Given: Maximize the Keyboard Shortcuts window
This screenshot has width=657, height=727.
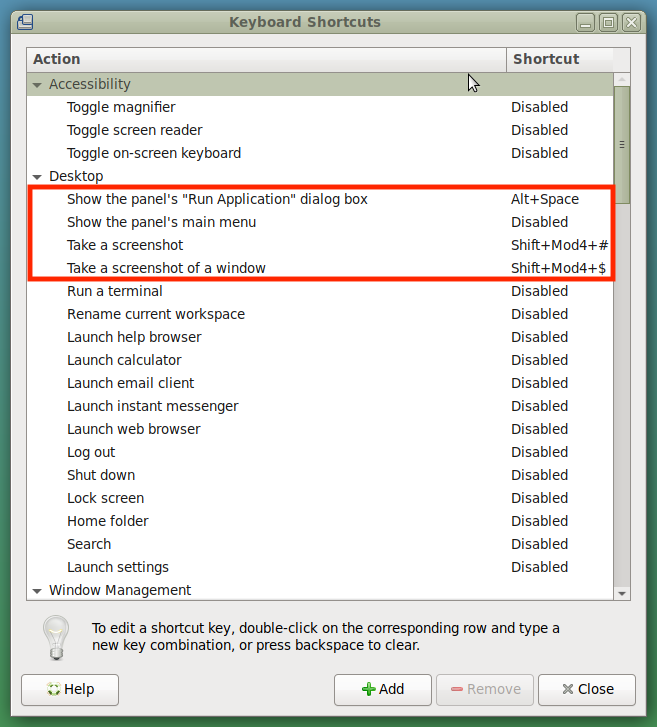Looking at the screenshot, I should pos(608,21).
